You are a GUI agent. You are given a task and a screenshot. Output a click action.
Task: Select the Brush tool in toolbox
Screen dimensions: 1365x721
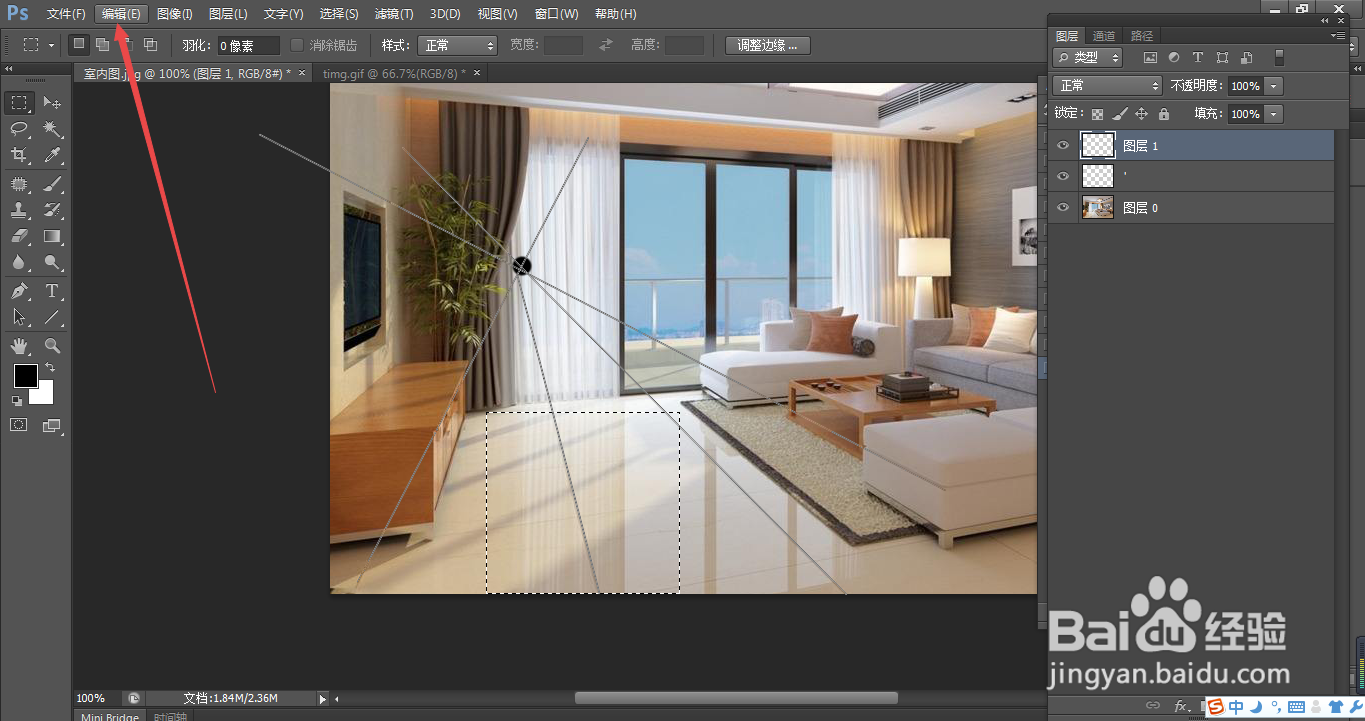click(x=52, y=184)
